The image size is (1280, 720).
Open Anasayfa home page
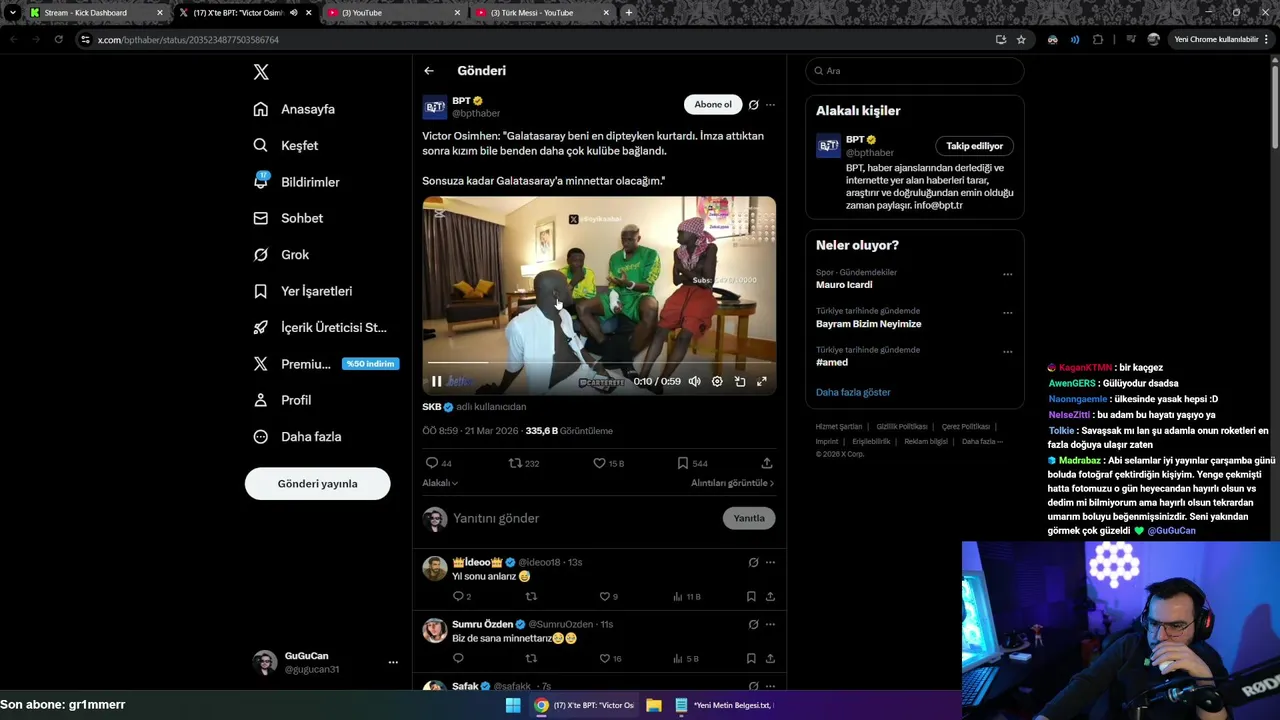[294, 109]
